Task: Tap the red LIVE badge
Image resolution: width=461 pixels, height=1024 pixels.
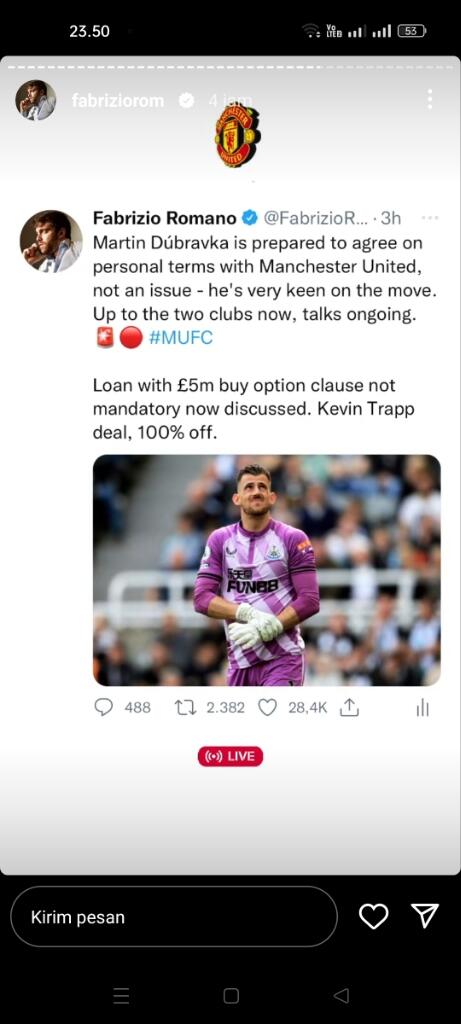Action: coord(230,756)
